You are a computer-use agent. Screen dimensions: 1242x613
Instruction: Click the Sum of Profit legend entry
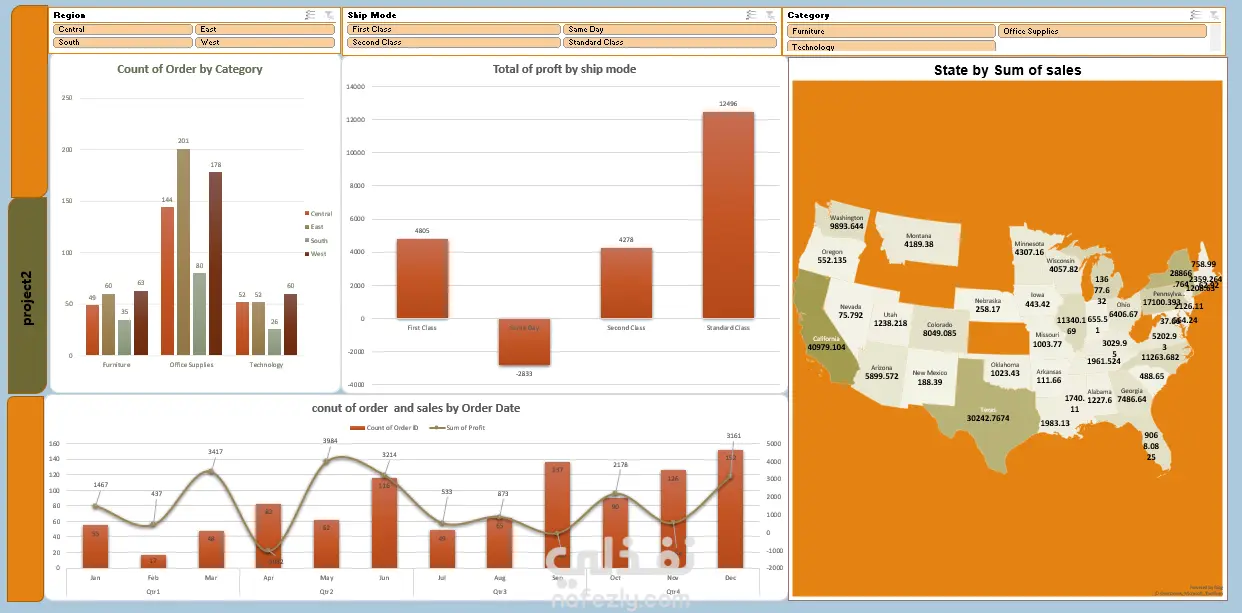(x=457, y=428)
